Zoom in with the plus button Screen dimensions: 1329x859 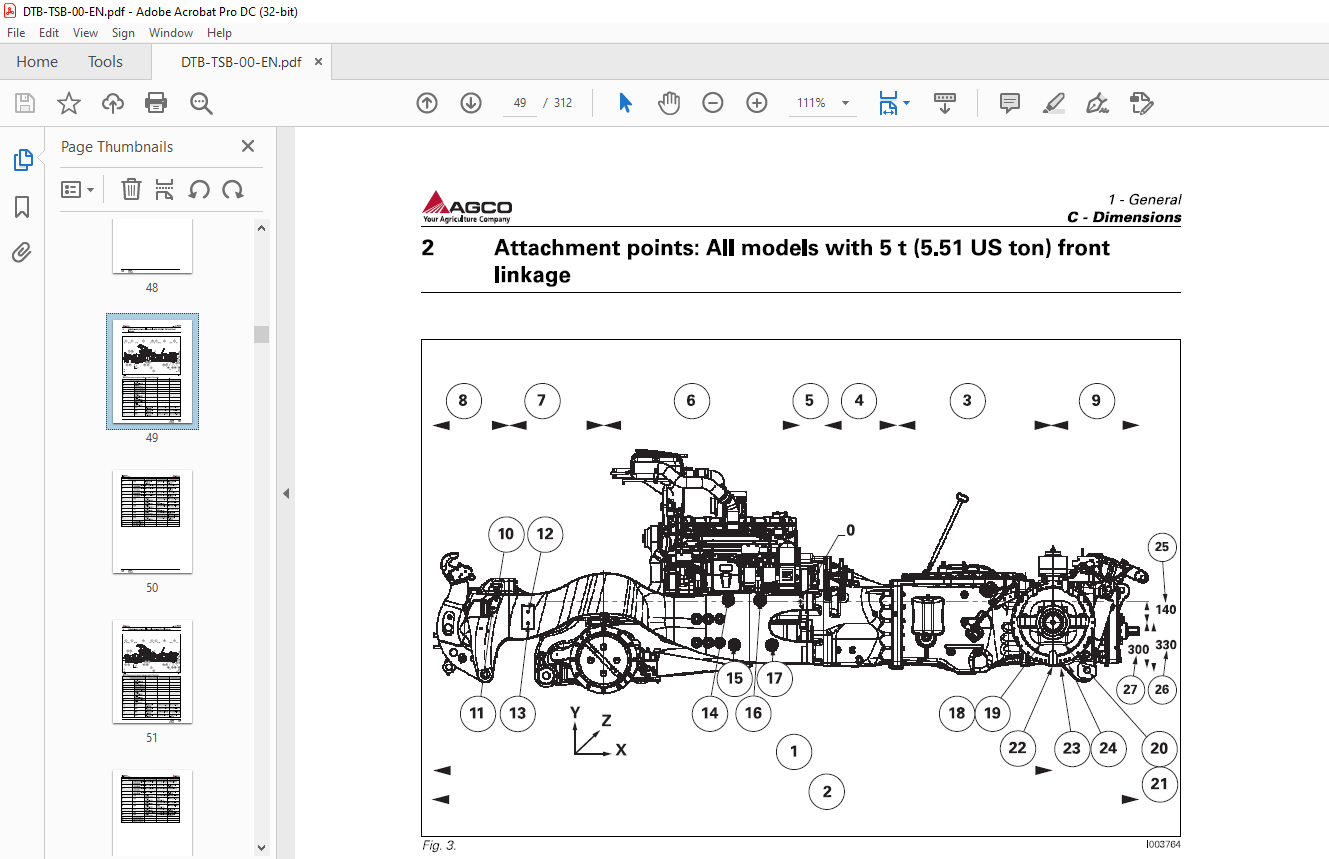point(757,103)
